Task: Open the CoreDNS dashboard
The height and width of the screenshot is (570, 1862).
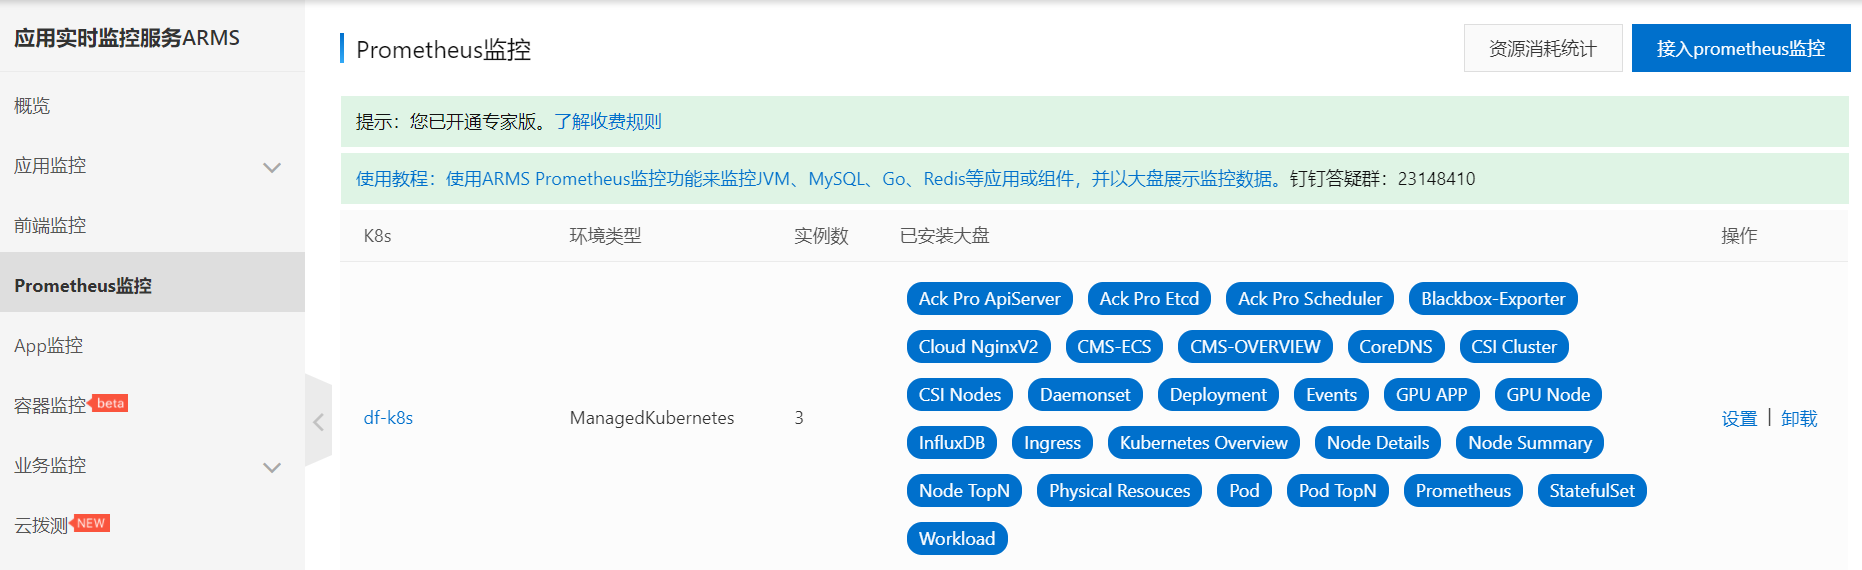Action: coord(1396,347)
